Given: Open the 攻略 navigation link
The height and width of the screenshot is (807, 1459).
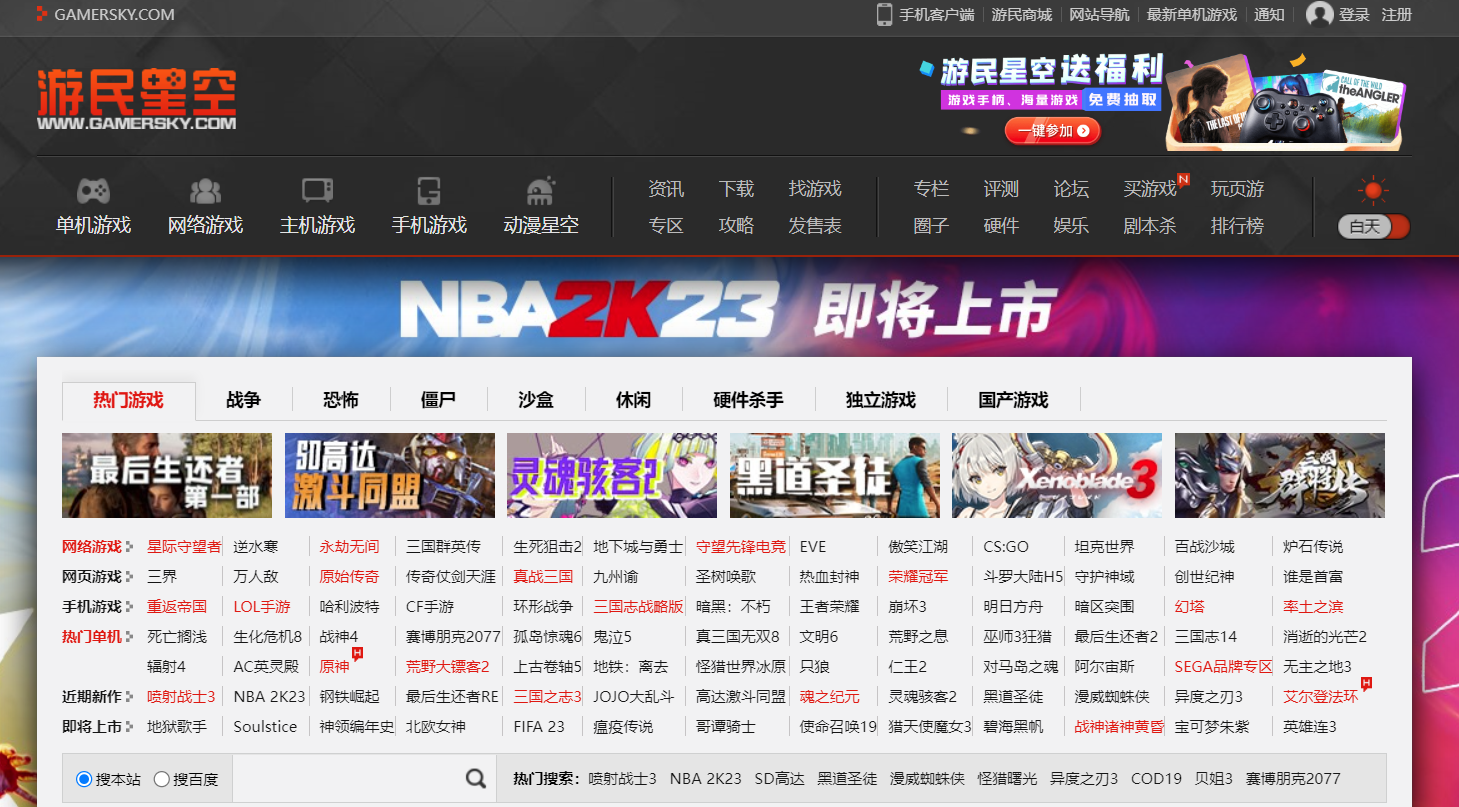Looking at the screenshot, I should pyautogui.click(x=736, y=226).
